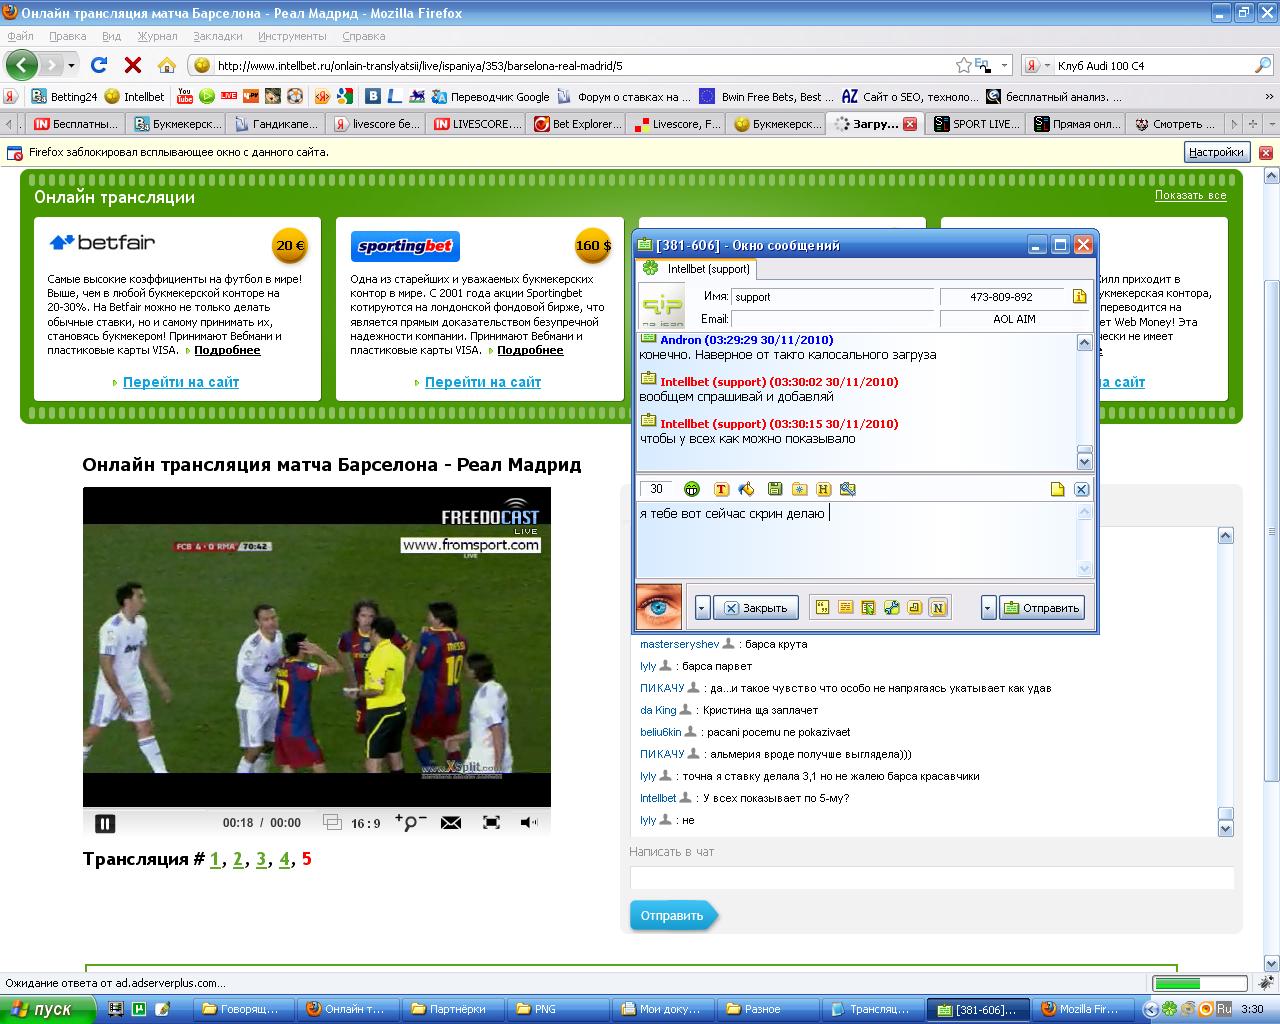Close the popup blocked notification bar

coord(1266,153)
